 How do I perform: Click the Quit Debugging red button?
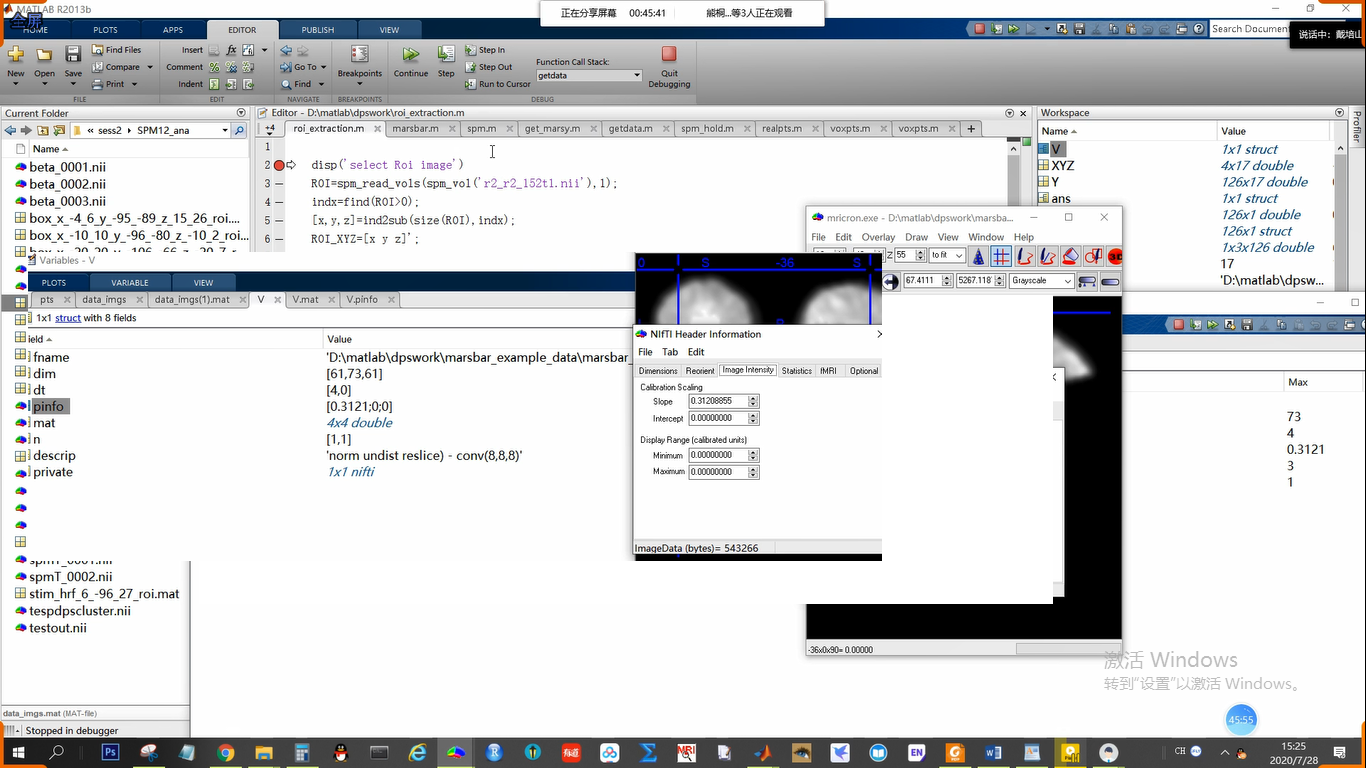pos(669,54)
